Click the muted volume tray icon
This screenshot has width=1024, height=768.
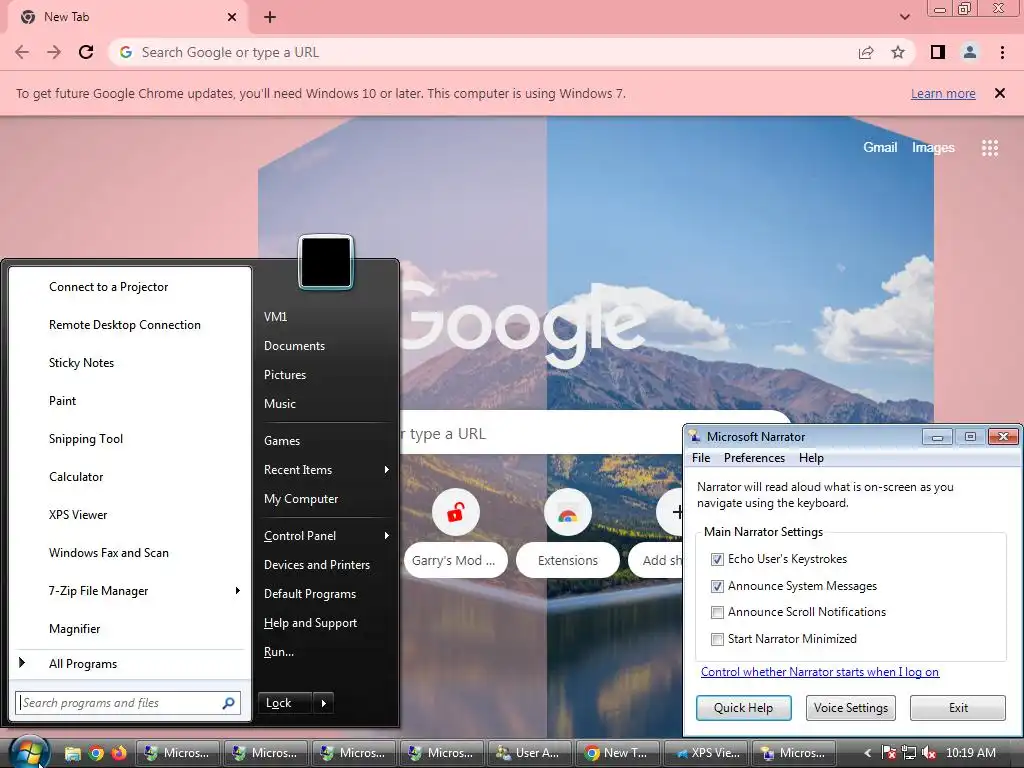tap(928, 753)
